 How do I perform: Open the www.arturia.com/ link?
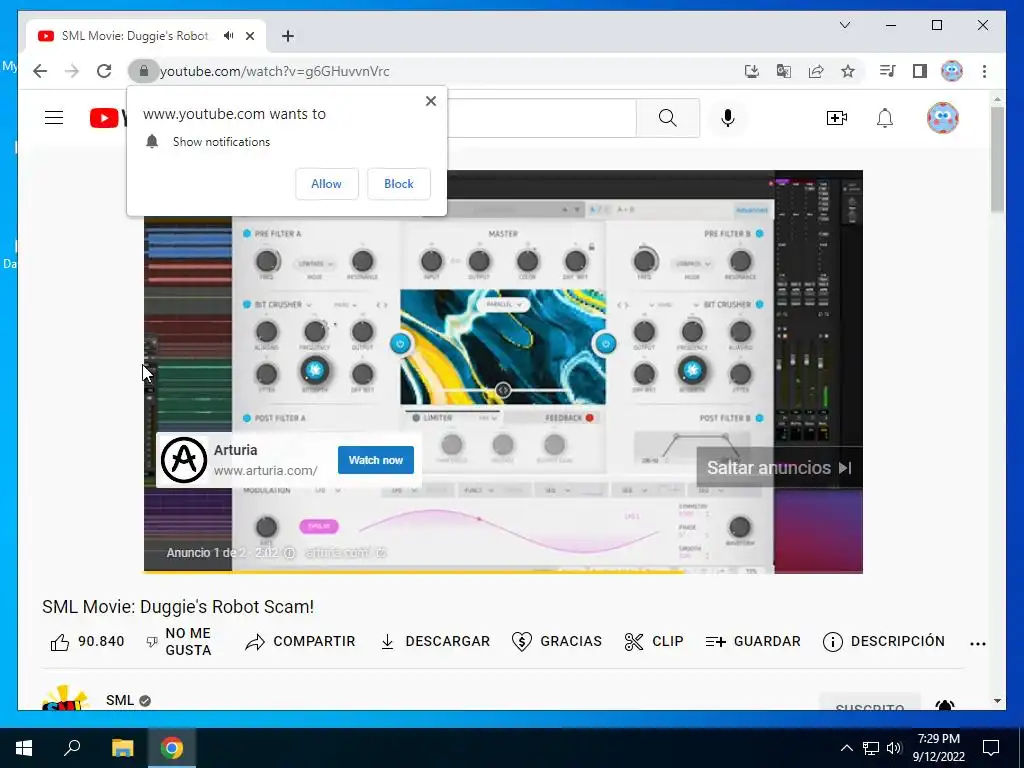(265, 470)
